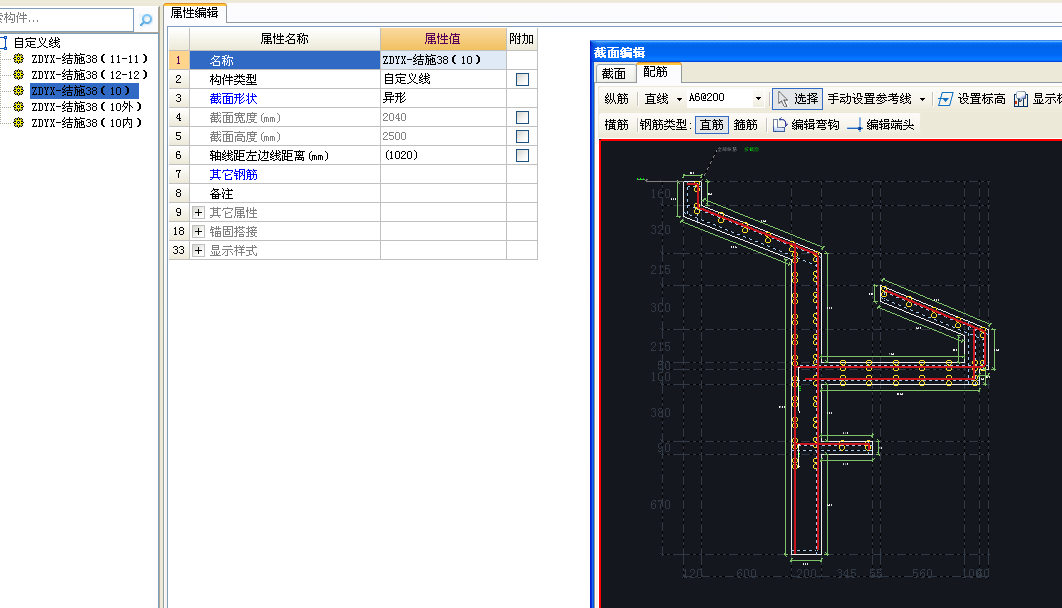This screenshot has width=1062, height=608.
Task: Tick 附加 checkbox for 构件类型
Action: pyautogui.click(x=522, y=79)
